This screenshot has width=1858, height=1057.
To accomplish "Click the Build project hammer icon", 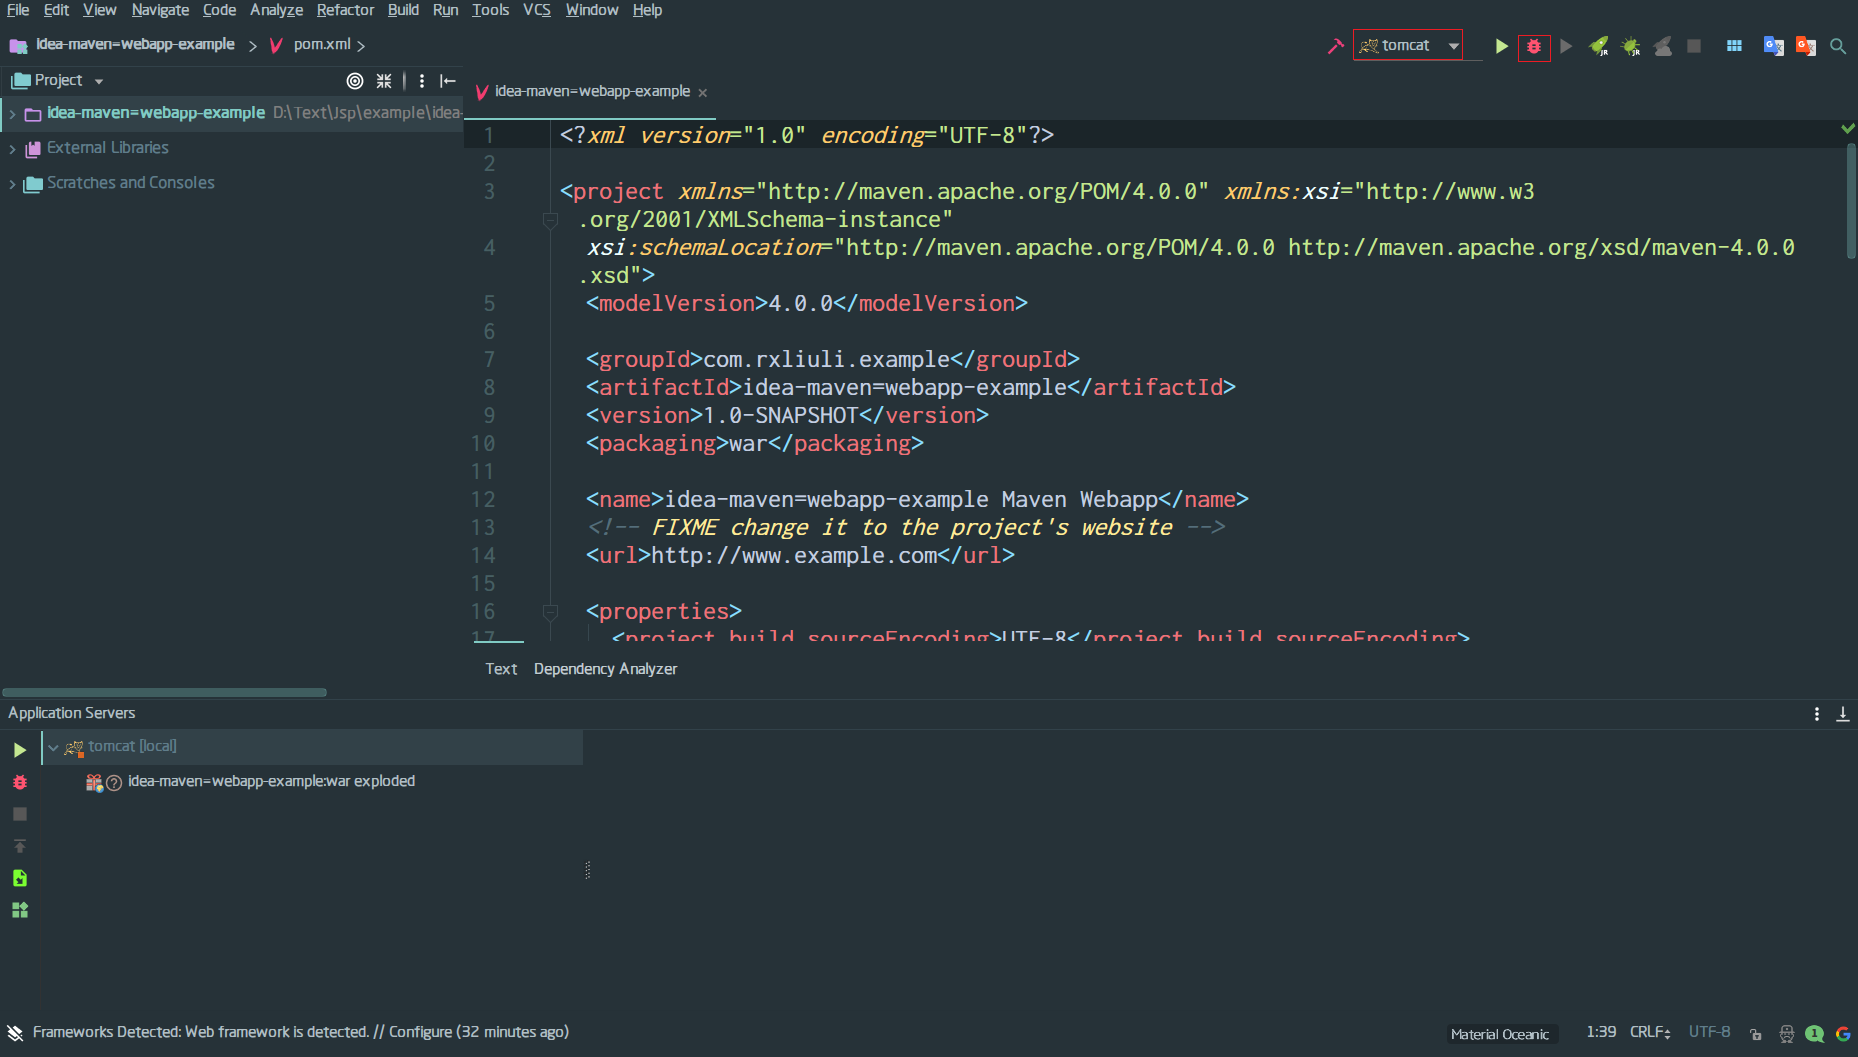I will (1335, 46).
